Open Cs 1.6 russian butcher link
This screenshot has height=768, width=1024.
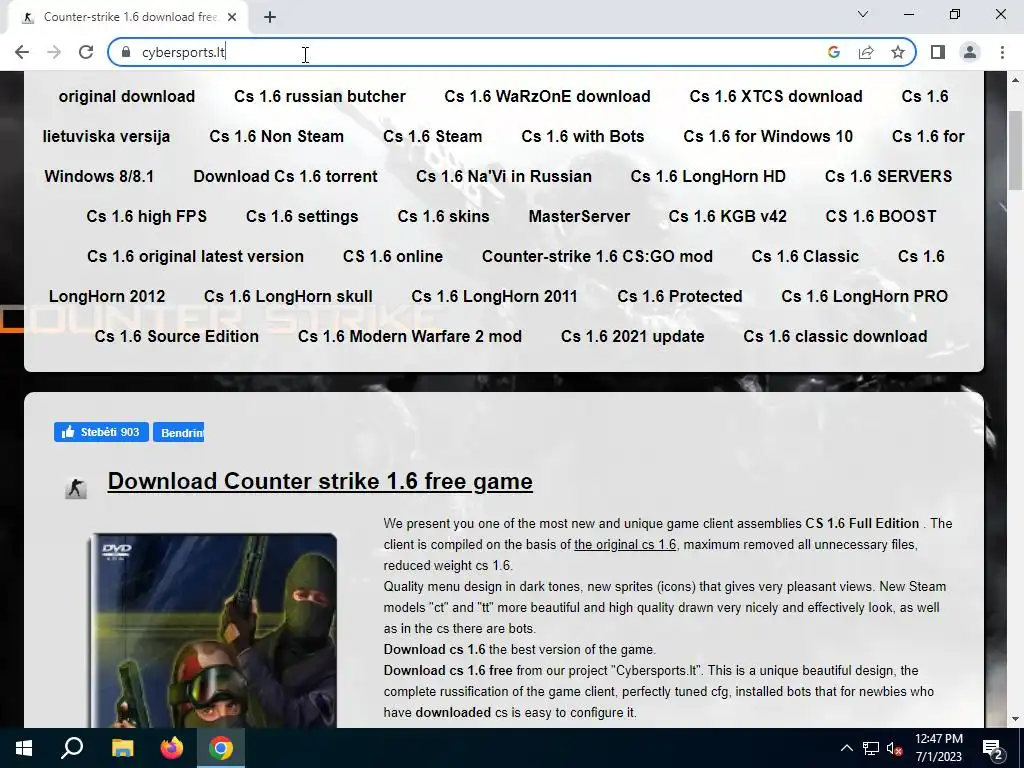point(320,97)
